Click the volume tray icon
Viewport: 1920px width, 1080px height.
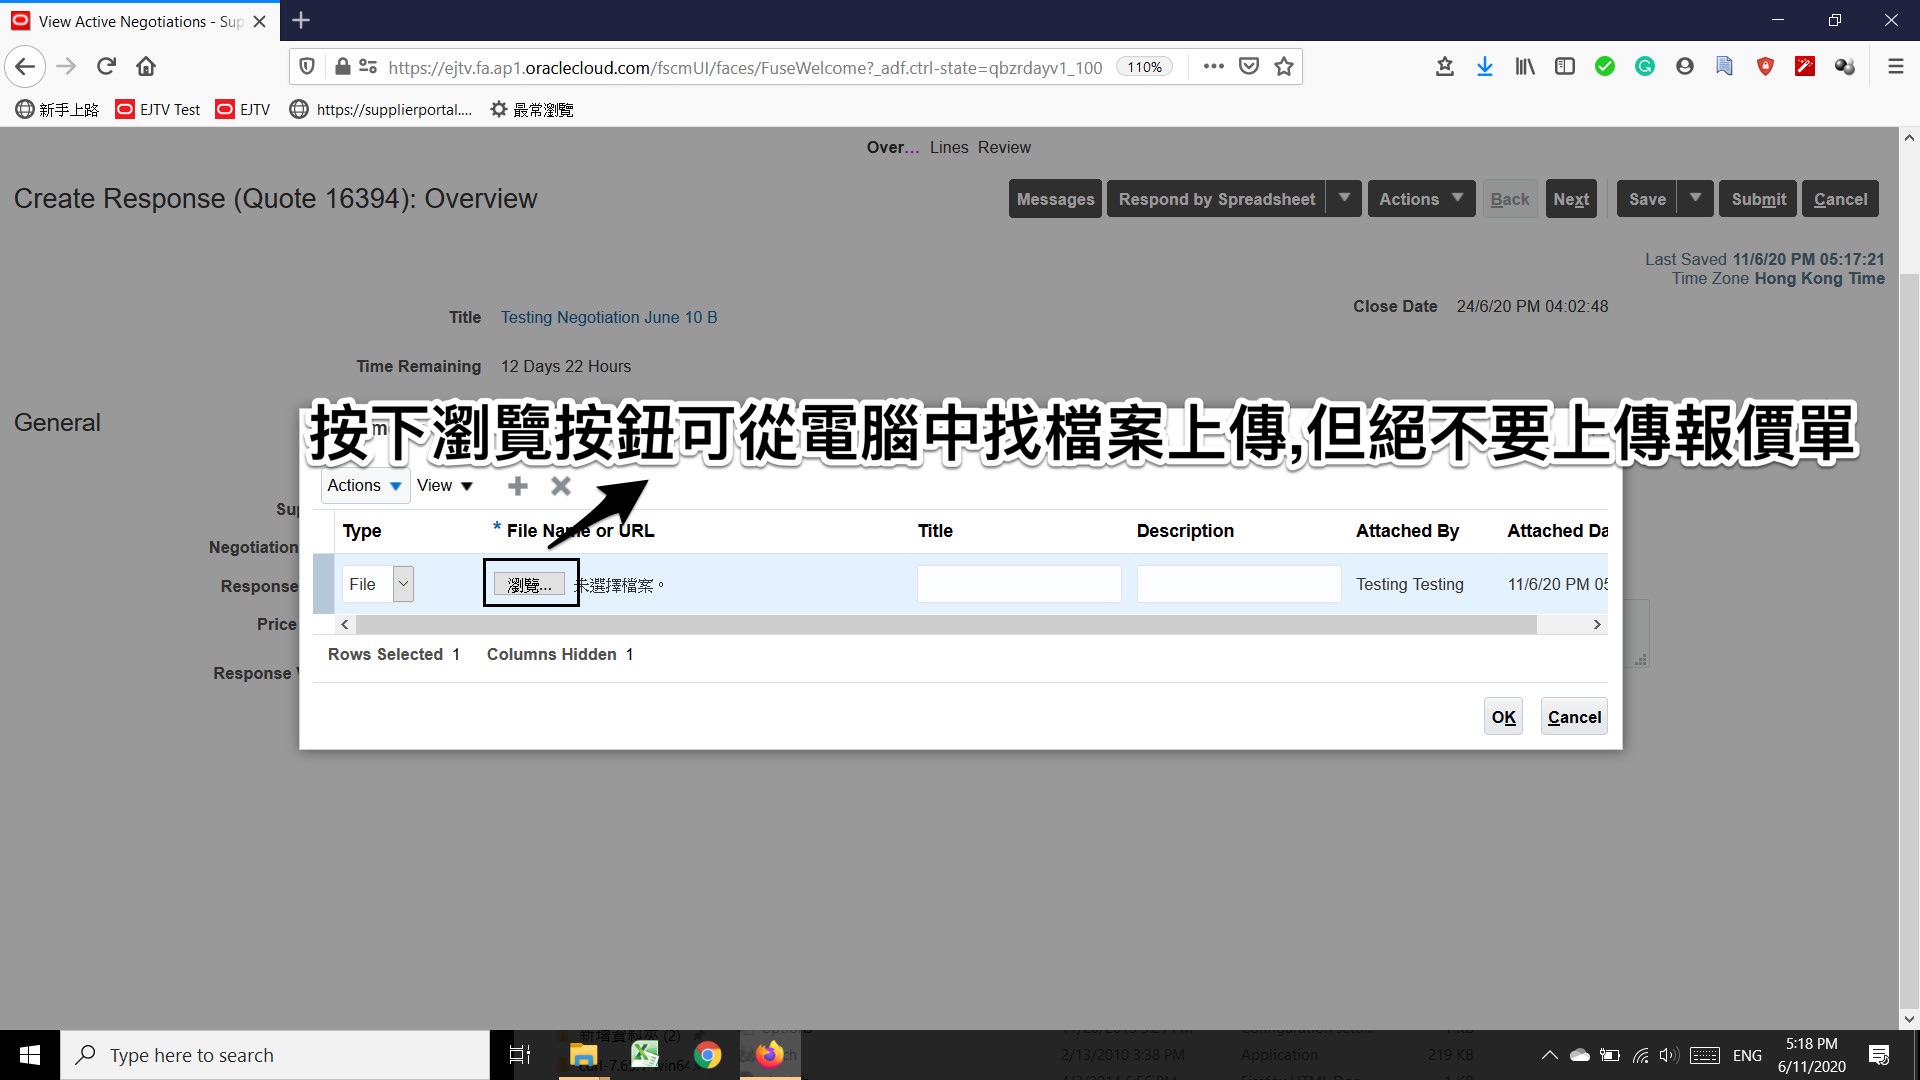pyautogui.click(x=1667, y=1055)
